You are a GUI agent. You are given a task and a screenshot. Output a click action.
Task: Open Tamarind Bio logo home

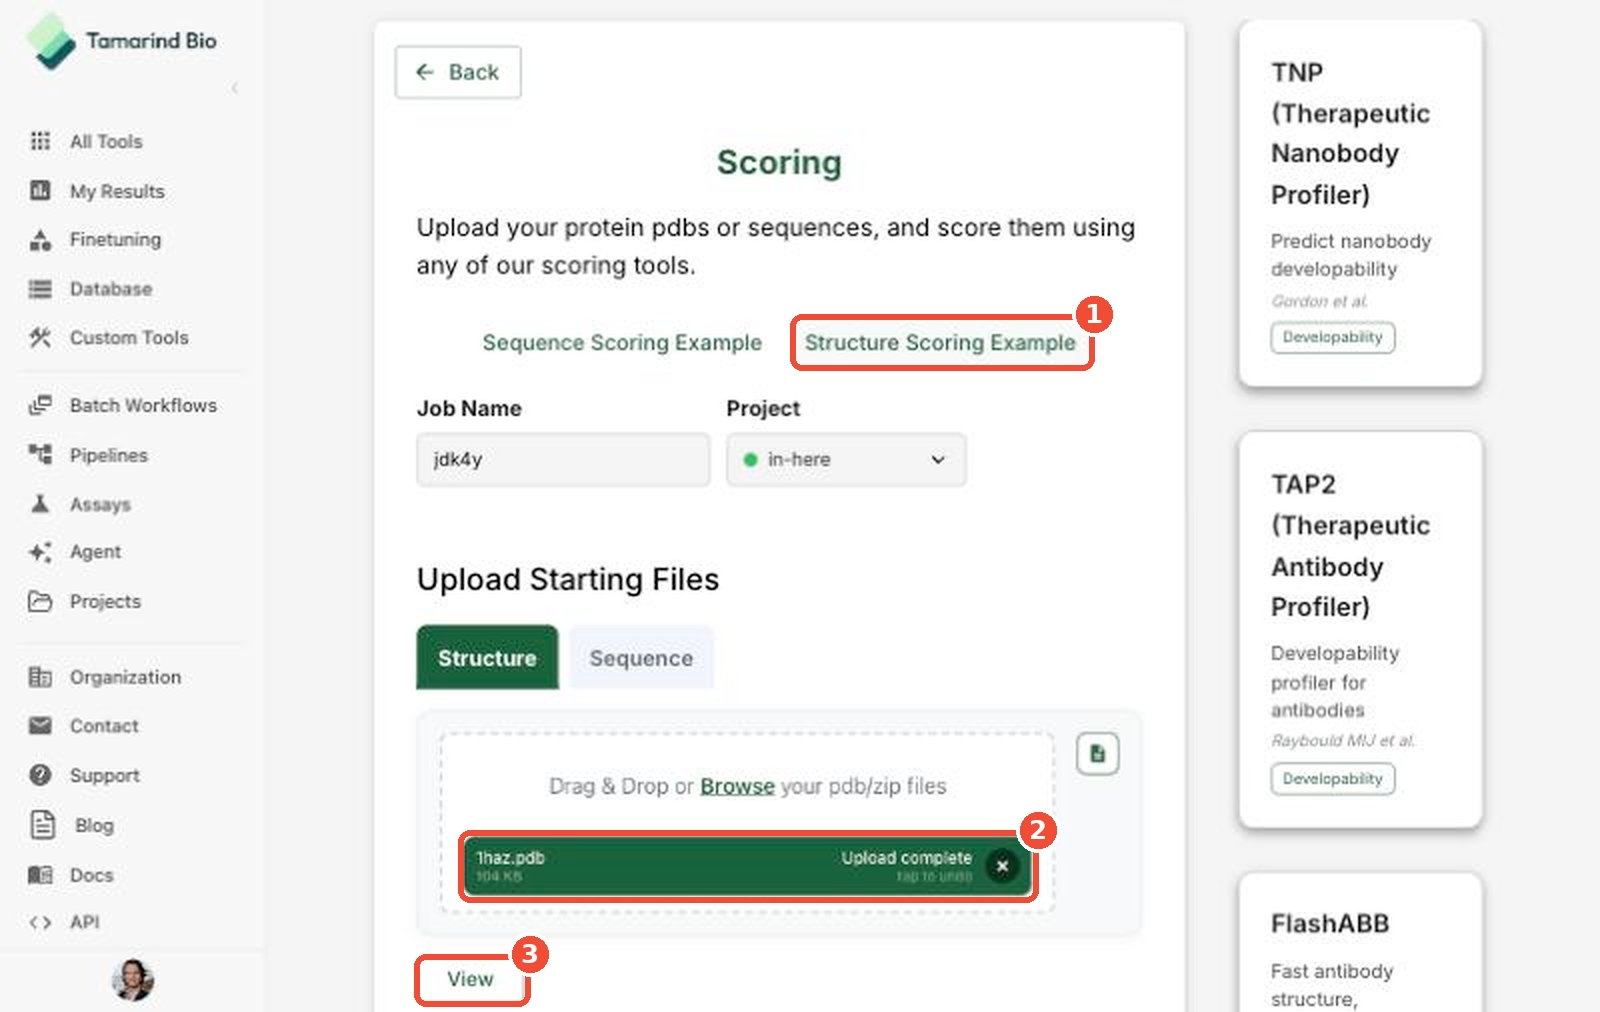pyautogui.click(x=122, y=41)
